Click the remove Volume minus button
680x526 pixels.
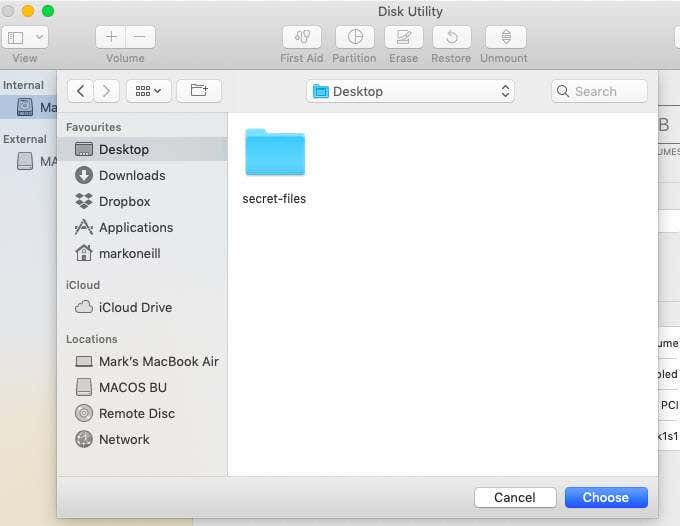click(x=140, y=37)
